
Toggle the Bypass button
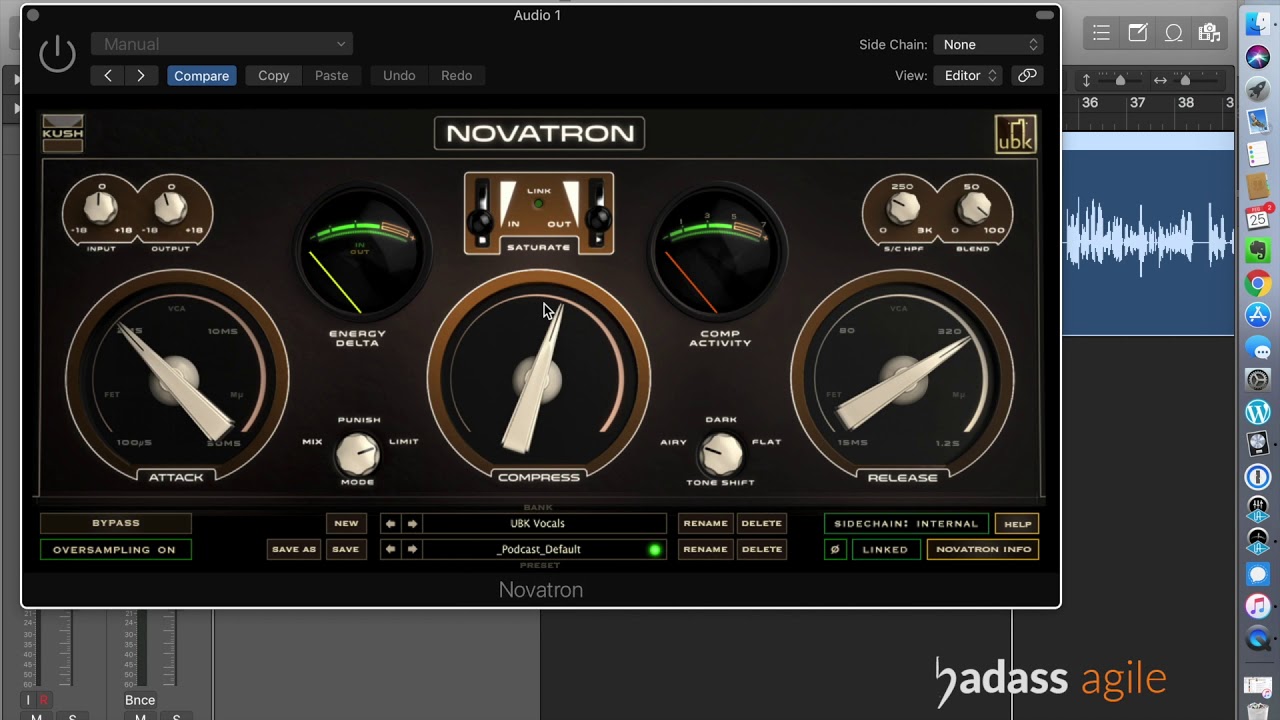click(116, 523)
